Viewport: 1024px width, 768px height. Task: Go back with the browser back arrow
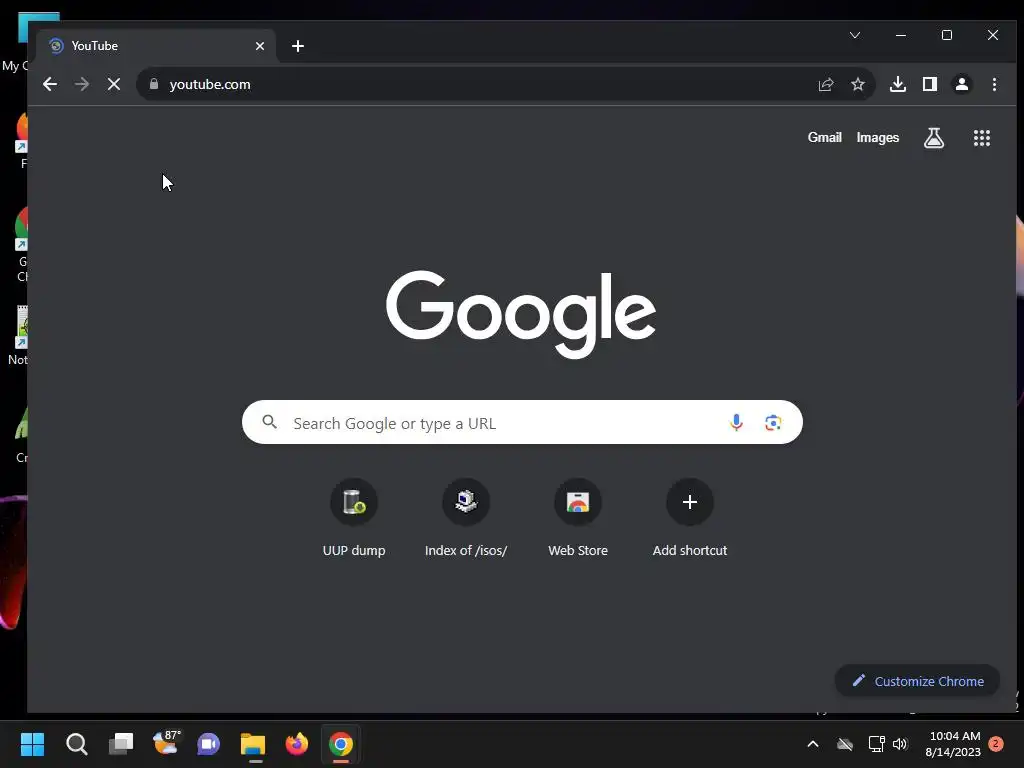coord(50,84)
